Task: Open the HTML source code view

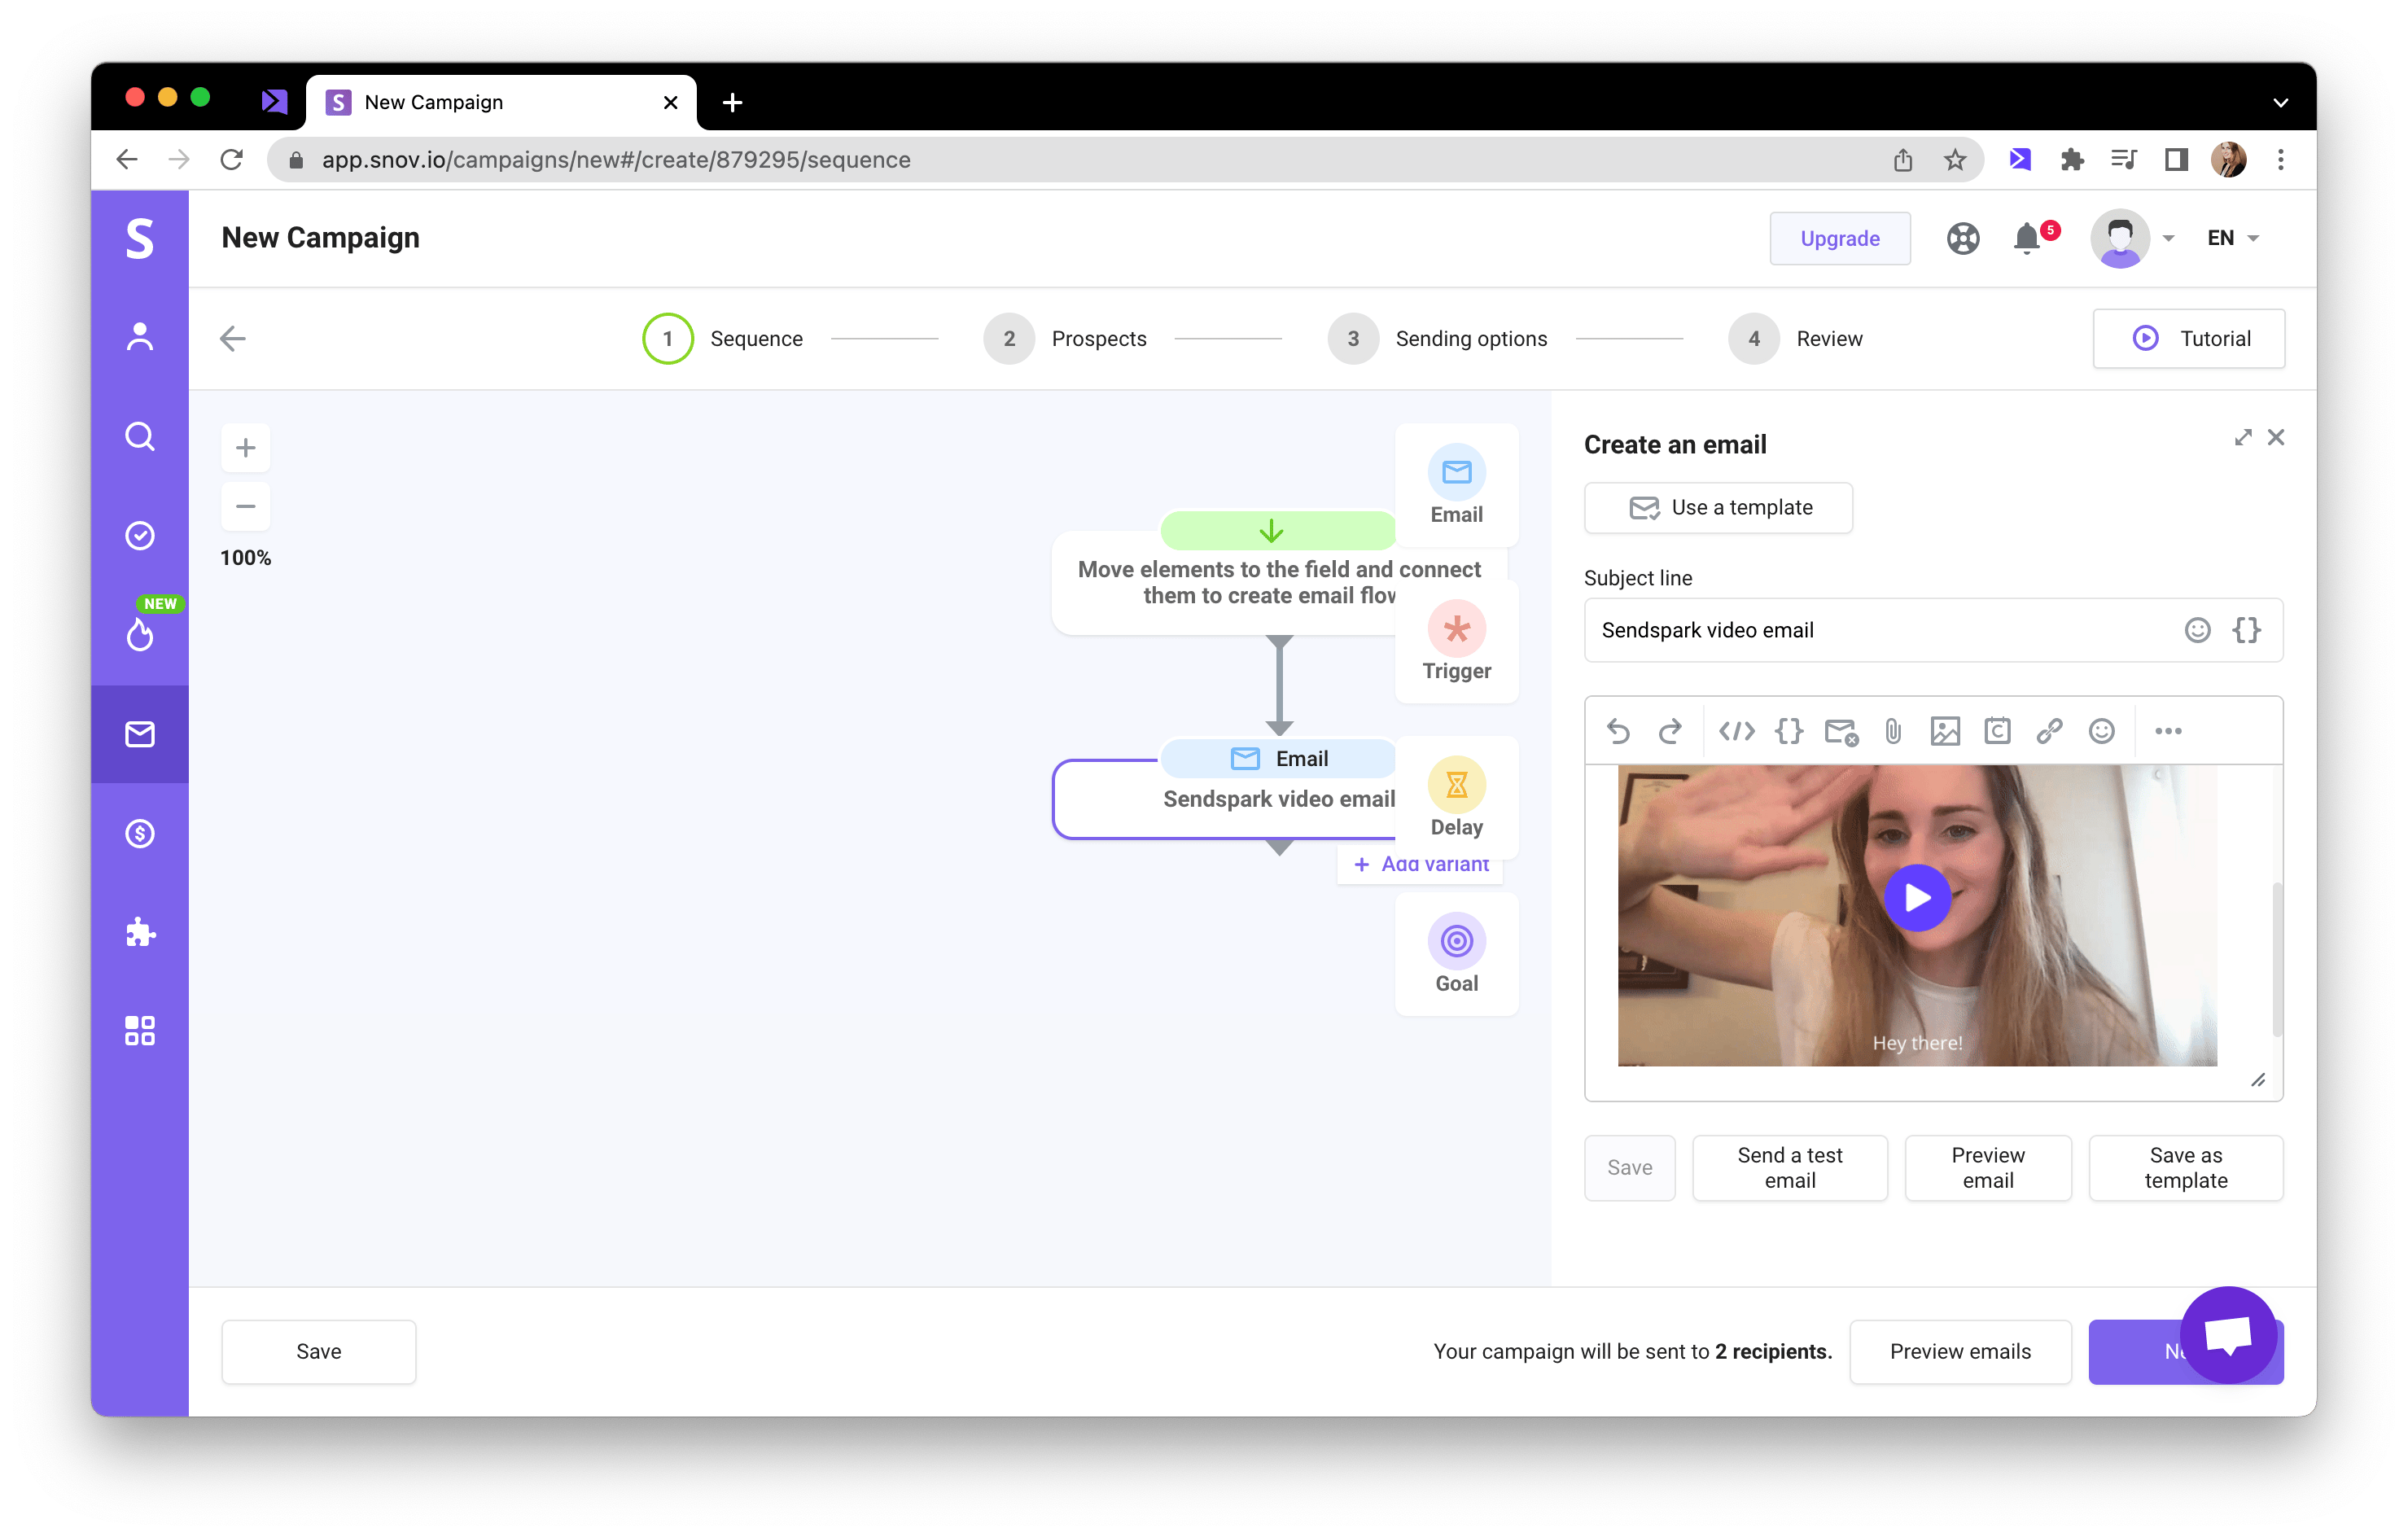Action: coord(1737,731)
